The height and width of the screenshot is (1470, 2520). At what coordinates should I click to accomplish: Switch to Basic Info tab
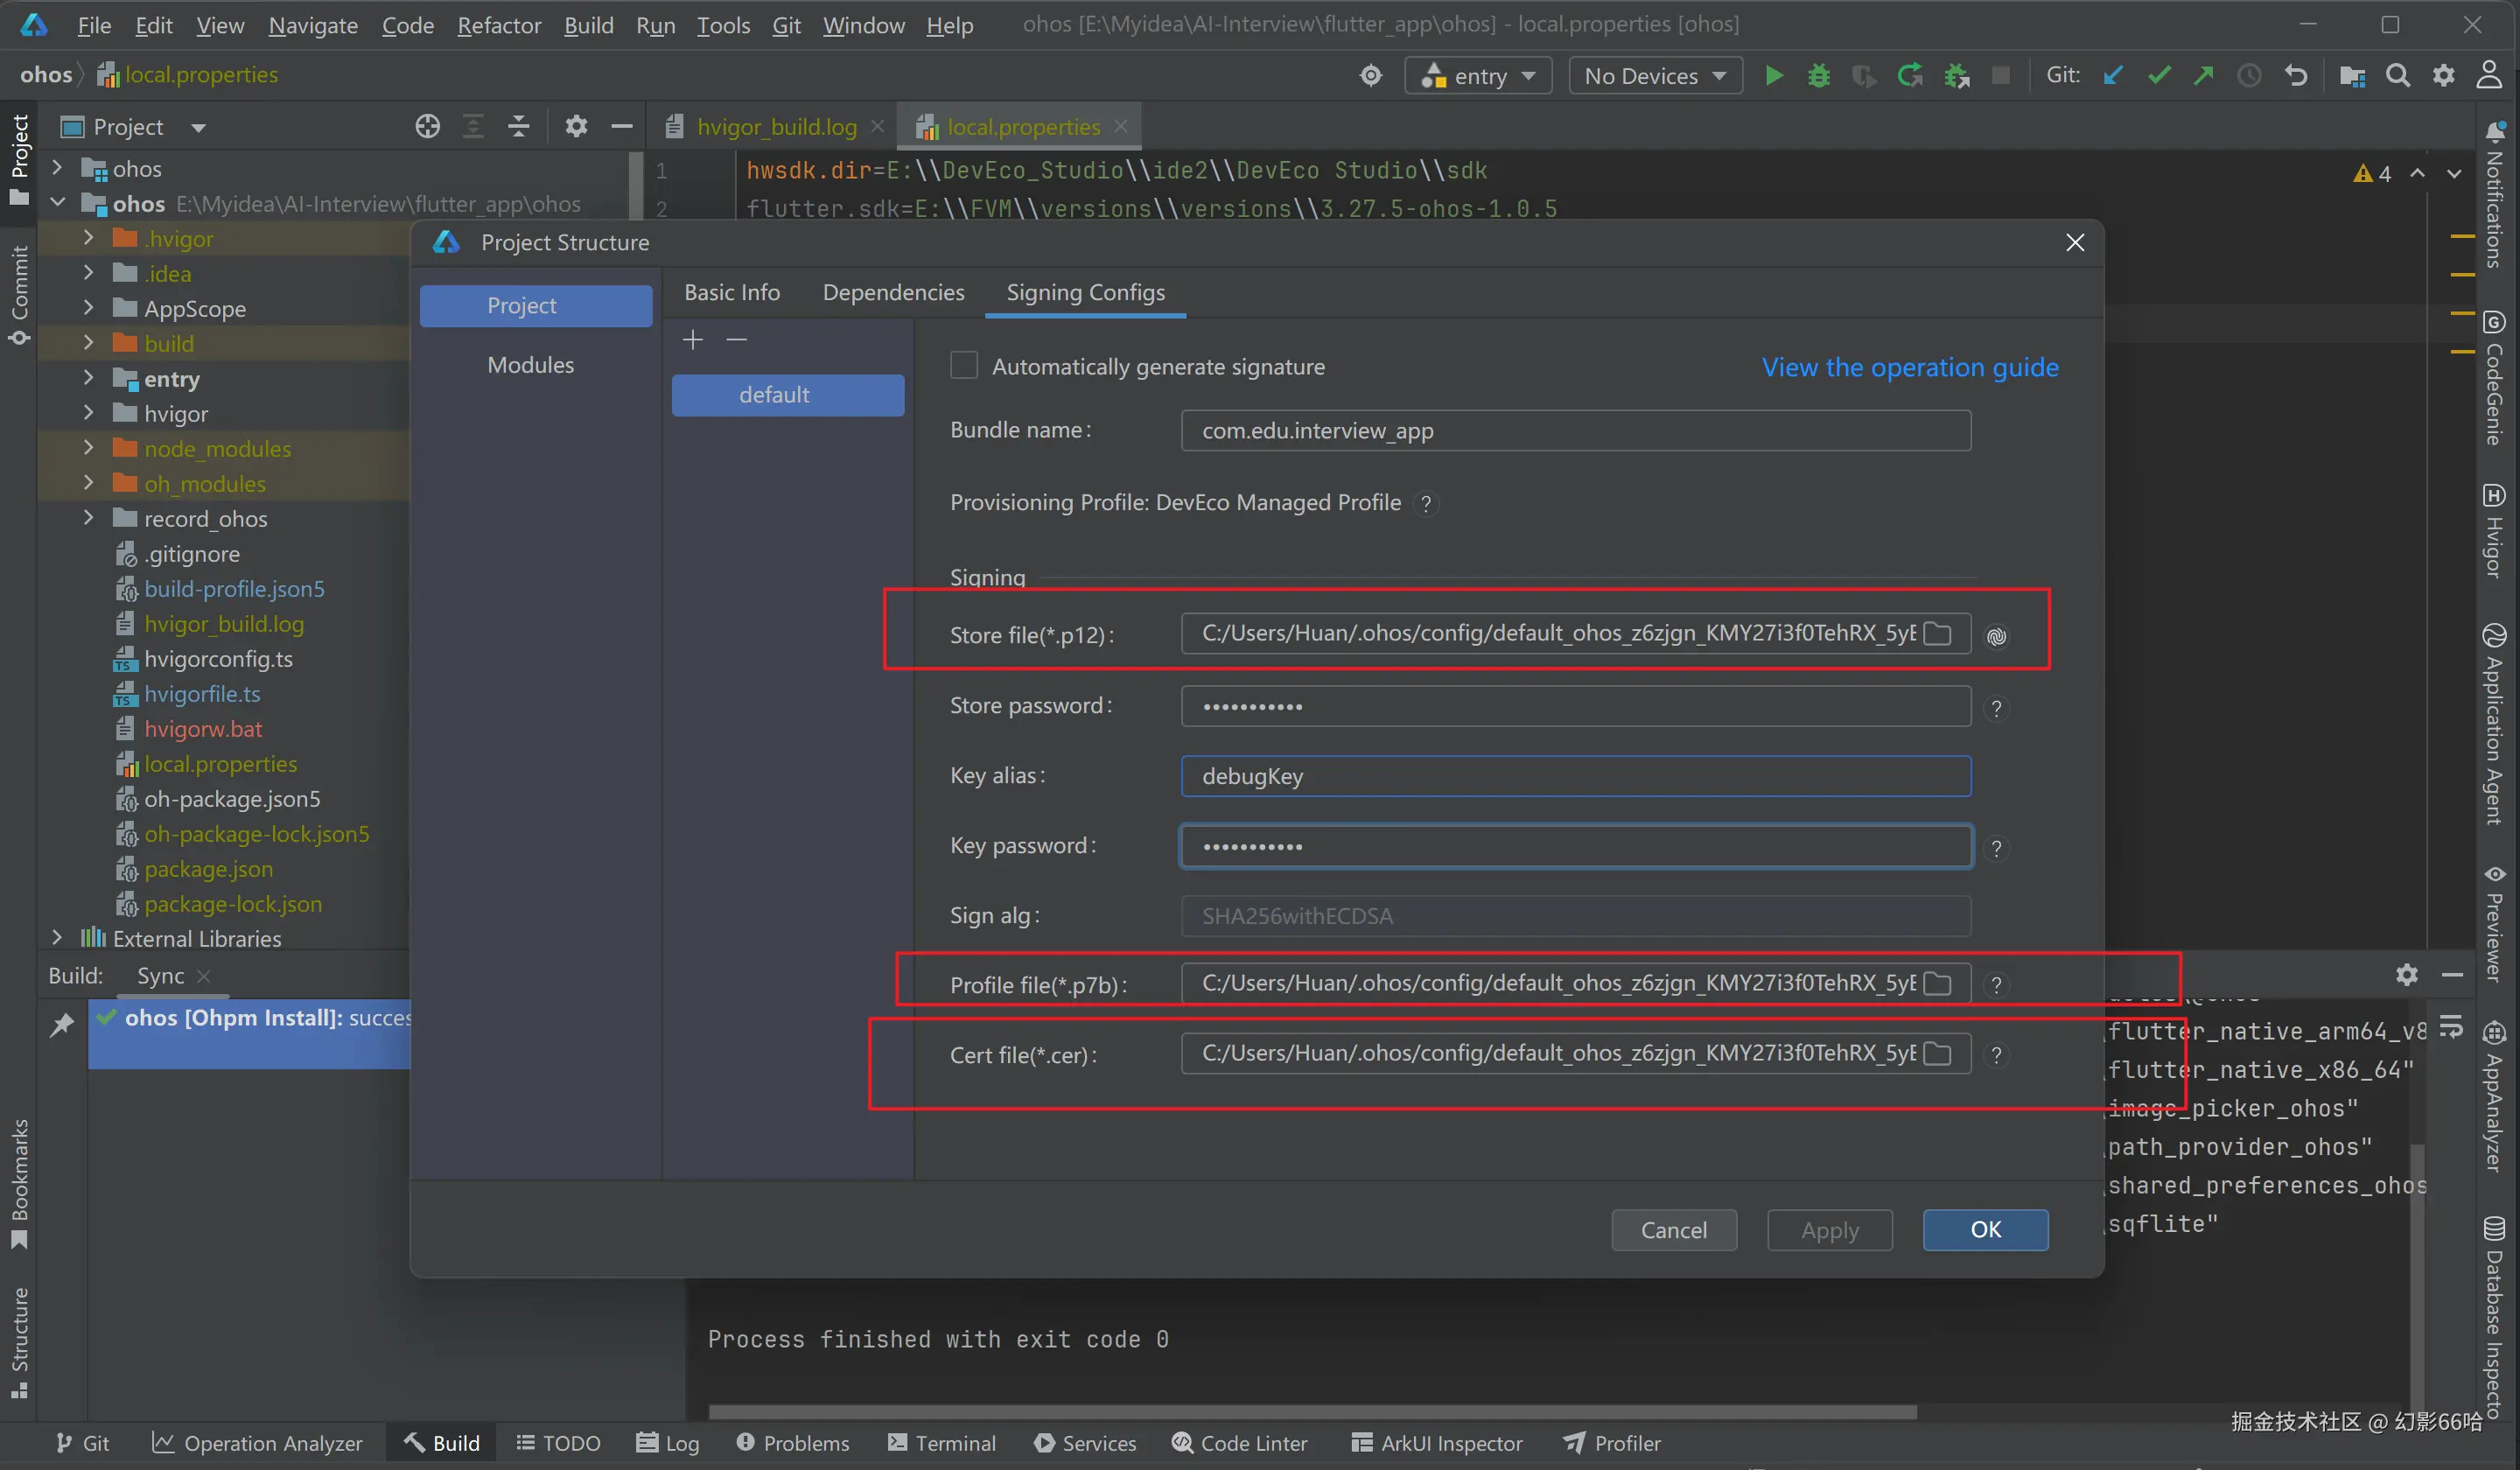point(732,292)
